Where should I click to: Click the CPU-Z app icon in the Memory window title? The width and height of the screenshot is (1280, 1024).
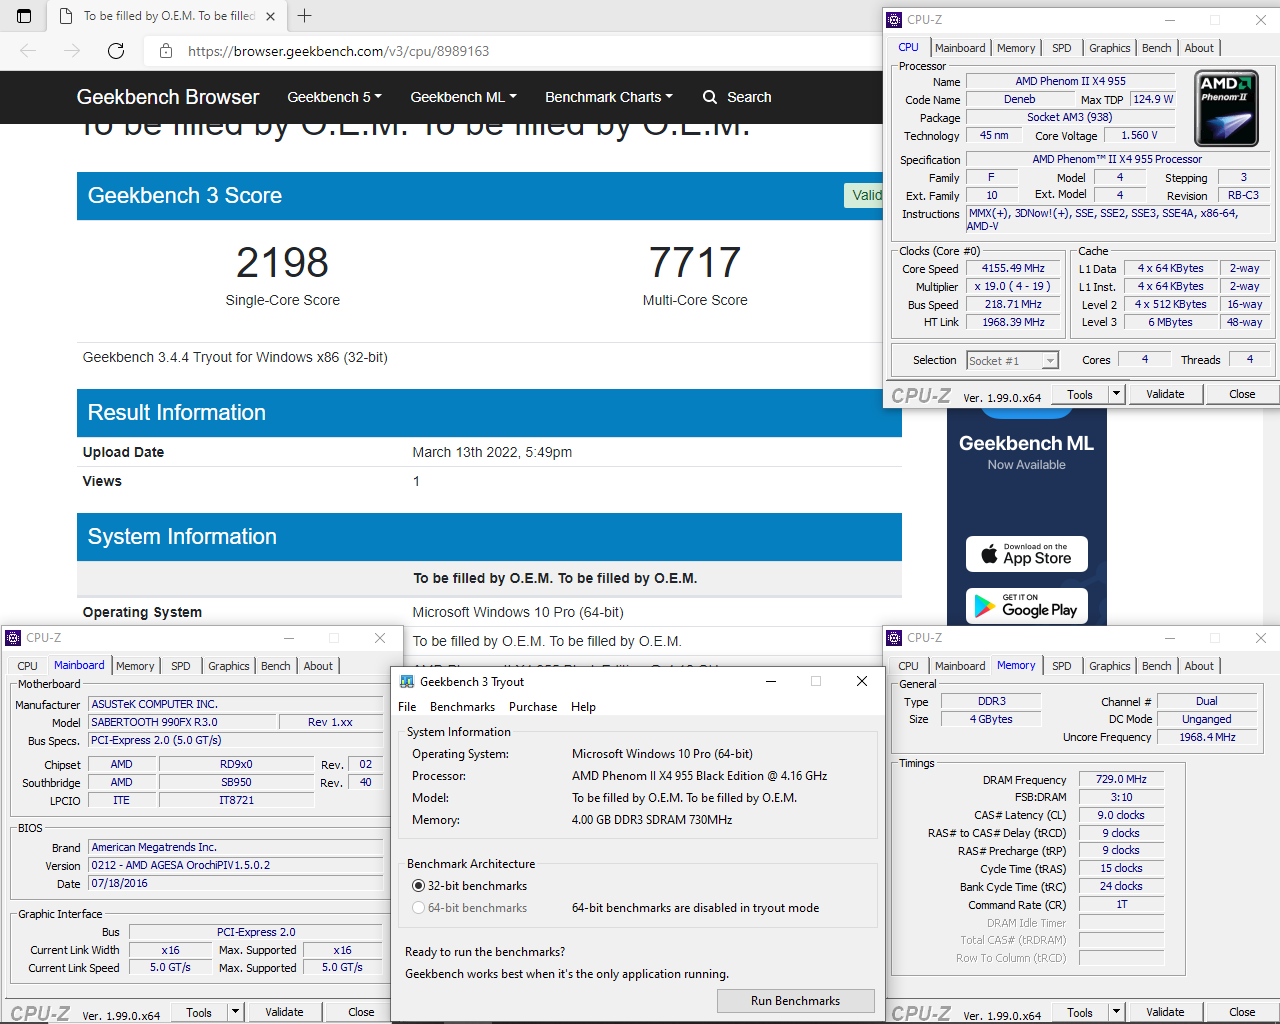pos(894,638)
